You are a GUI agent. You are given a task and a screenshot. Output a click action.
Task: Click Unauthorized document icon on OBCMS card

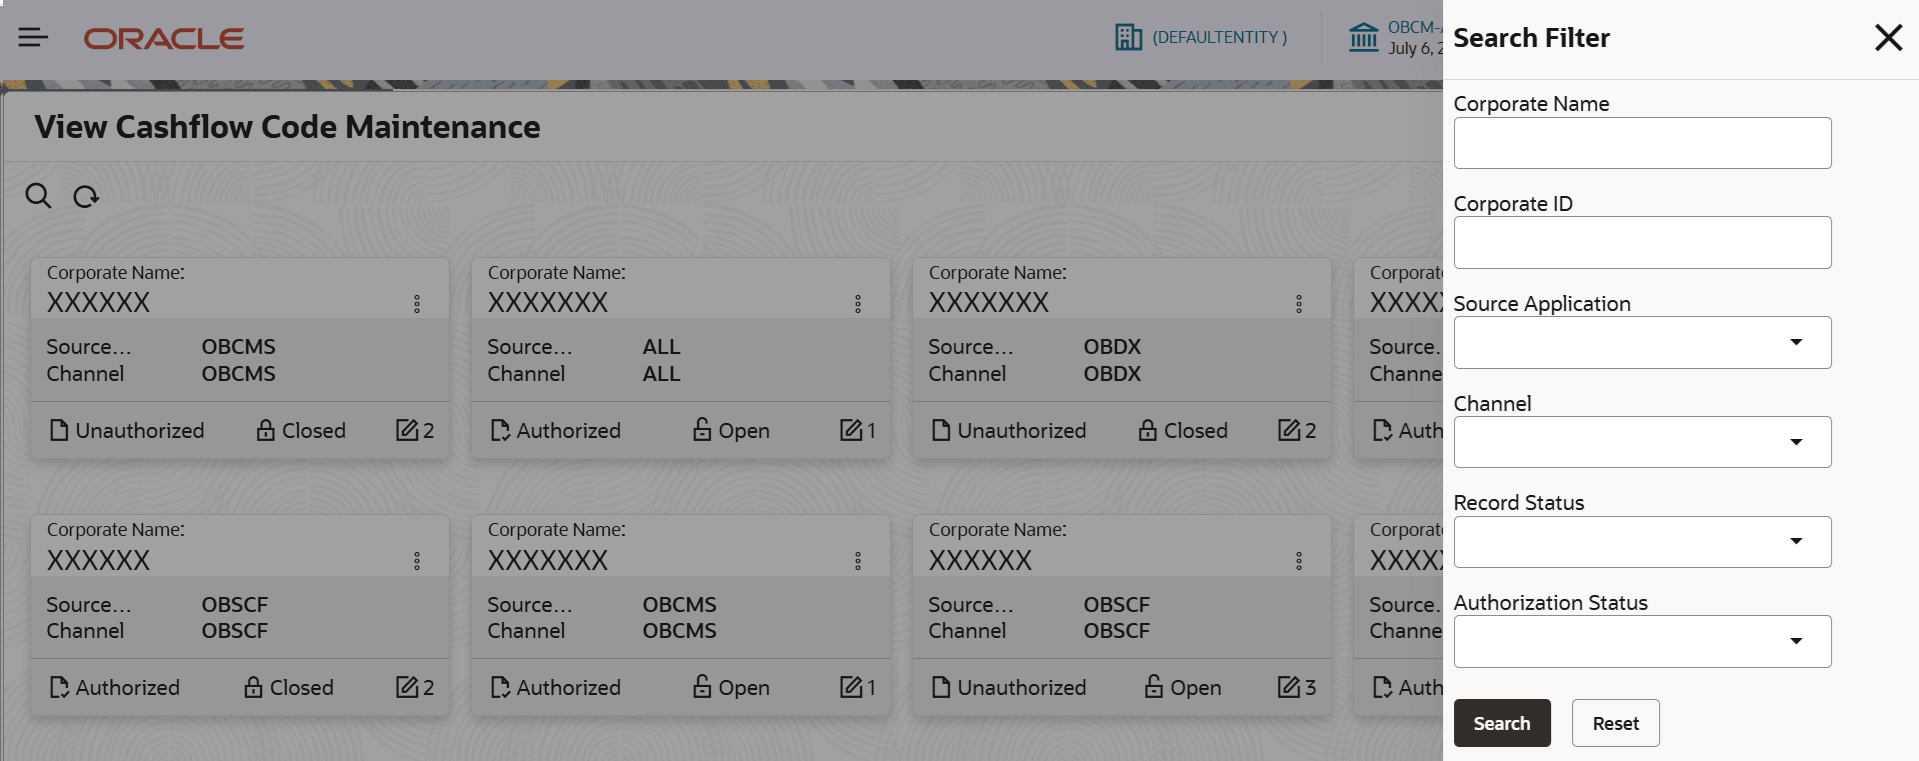[x=59, y=430]
